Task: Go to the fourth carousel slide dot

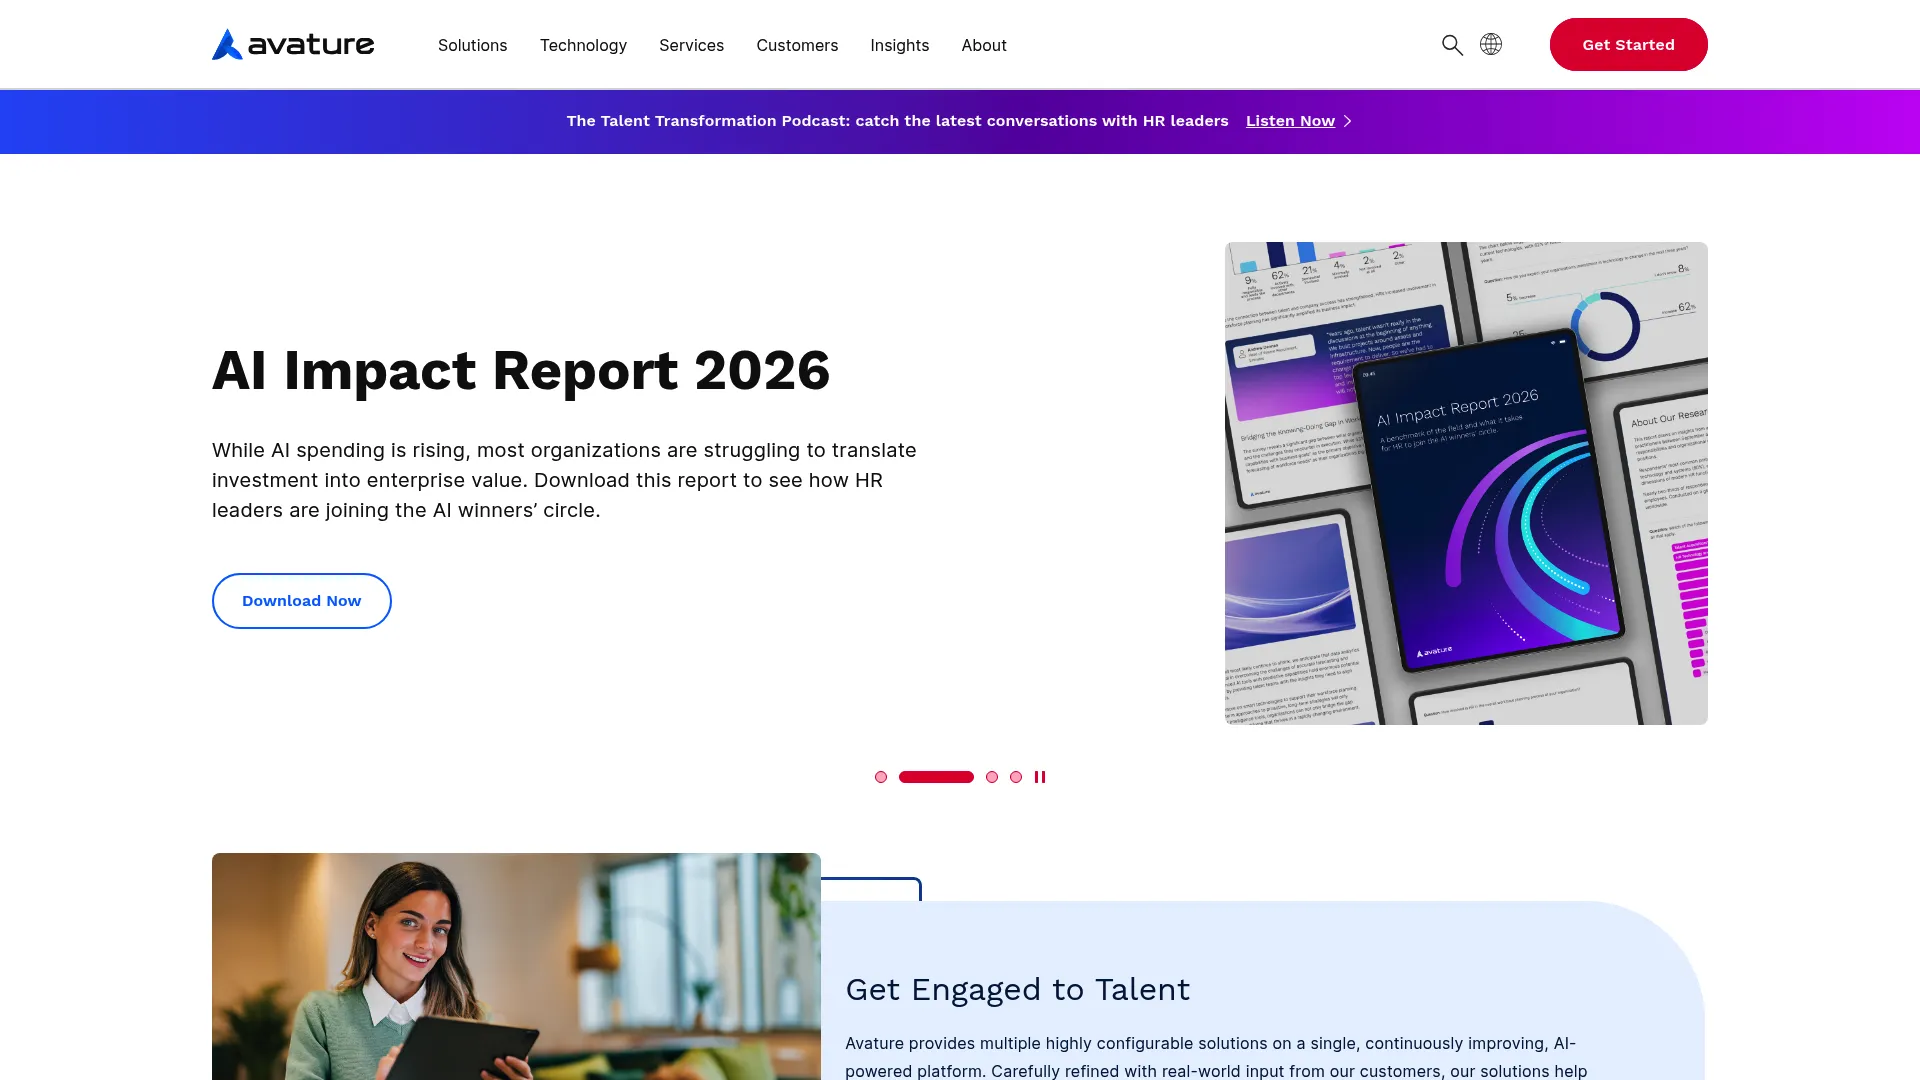Action: 1016,777
